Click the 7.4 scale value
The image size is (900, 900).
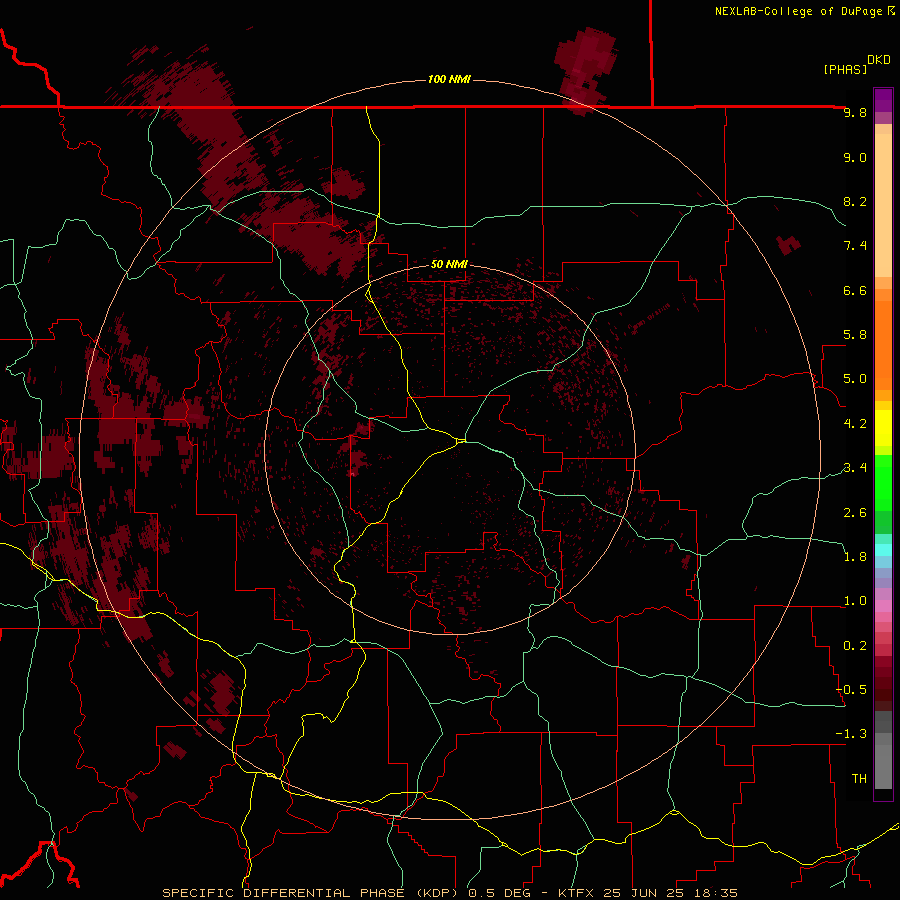(855, 246)
